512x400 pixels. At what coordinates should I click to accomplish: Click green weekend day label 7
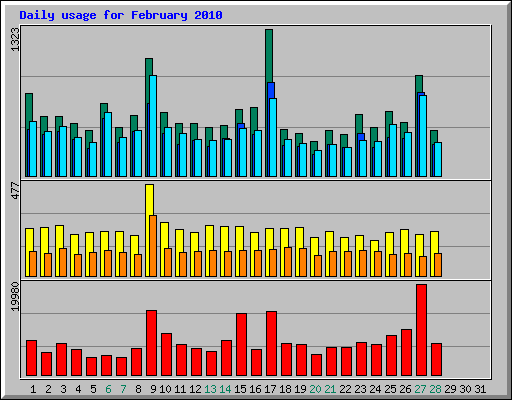pos(123,389)
